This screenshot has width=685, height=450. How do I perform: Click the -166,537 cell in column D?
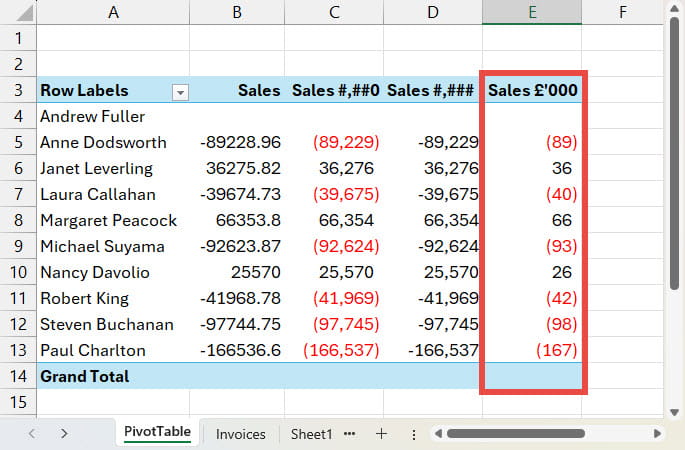[433, 350]
